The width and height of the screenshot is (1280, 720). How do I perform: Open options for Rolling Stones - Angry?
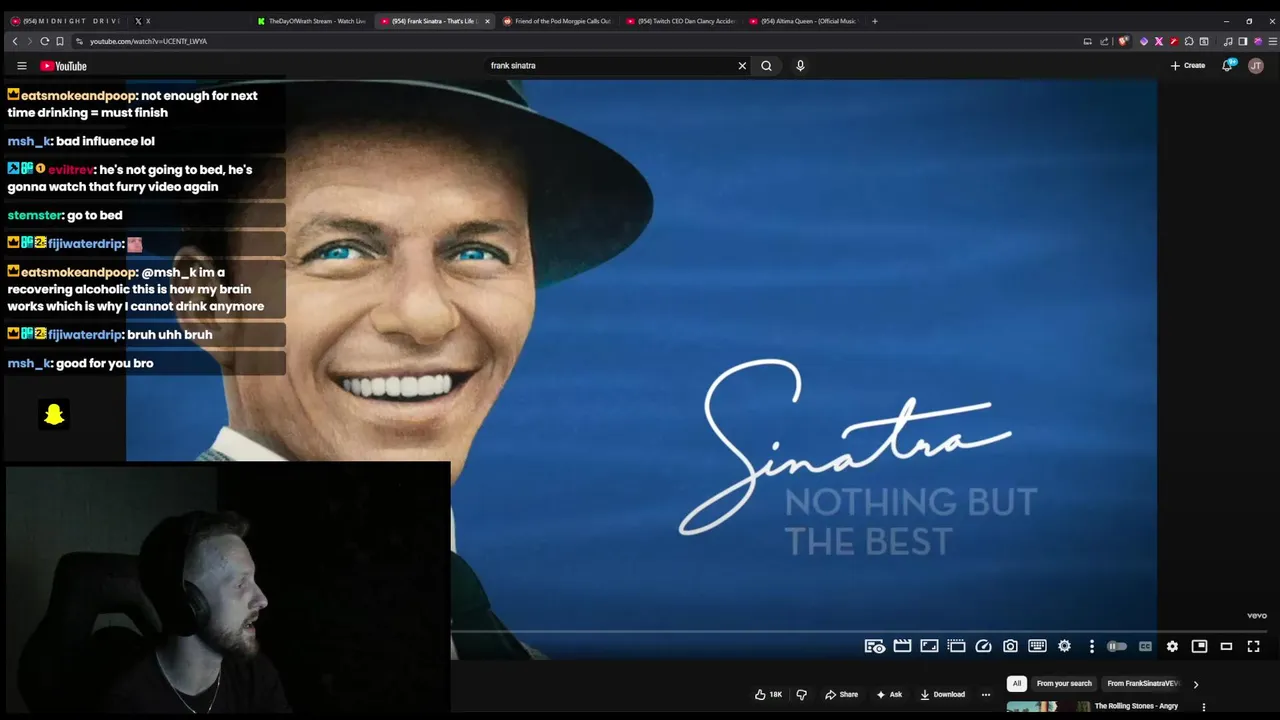pyautogui.click(x=1203, y=707)
